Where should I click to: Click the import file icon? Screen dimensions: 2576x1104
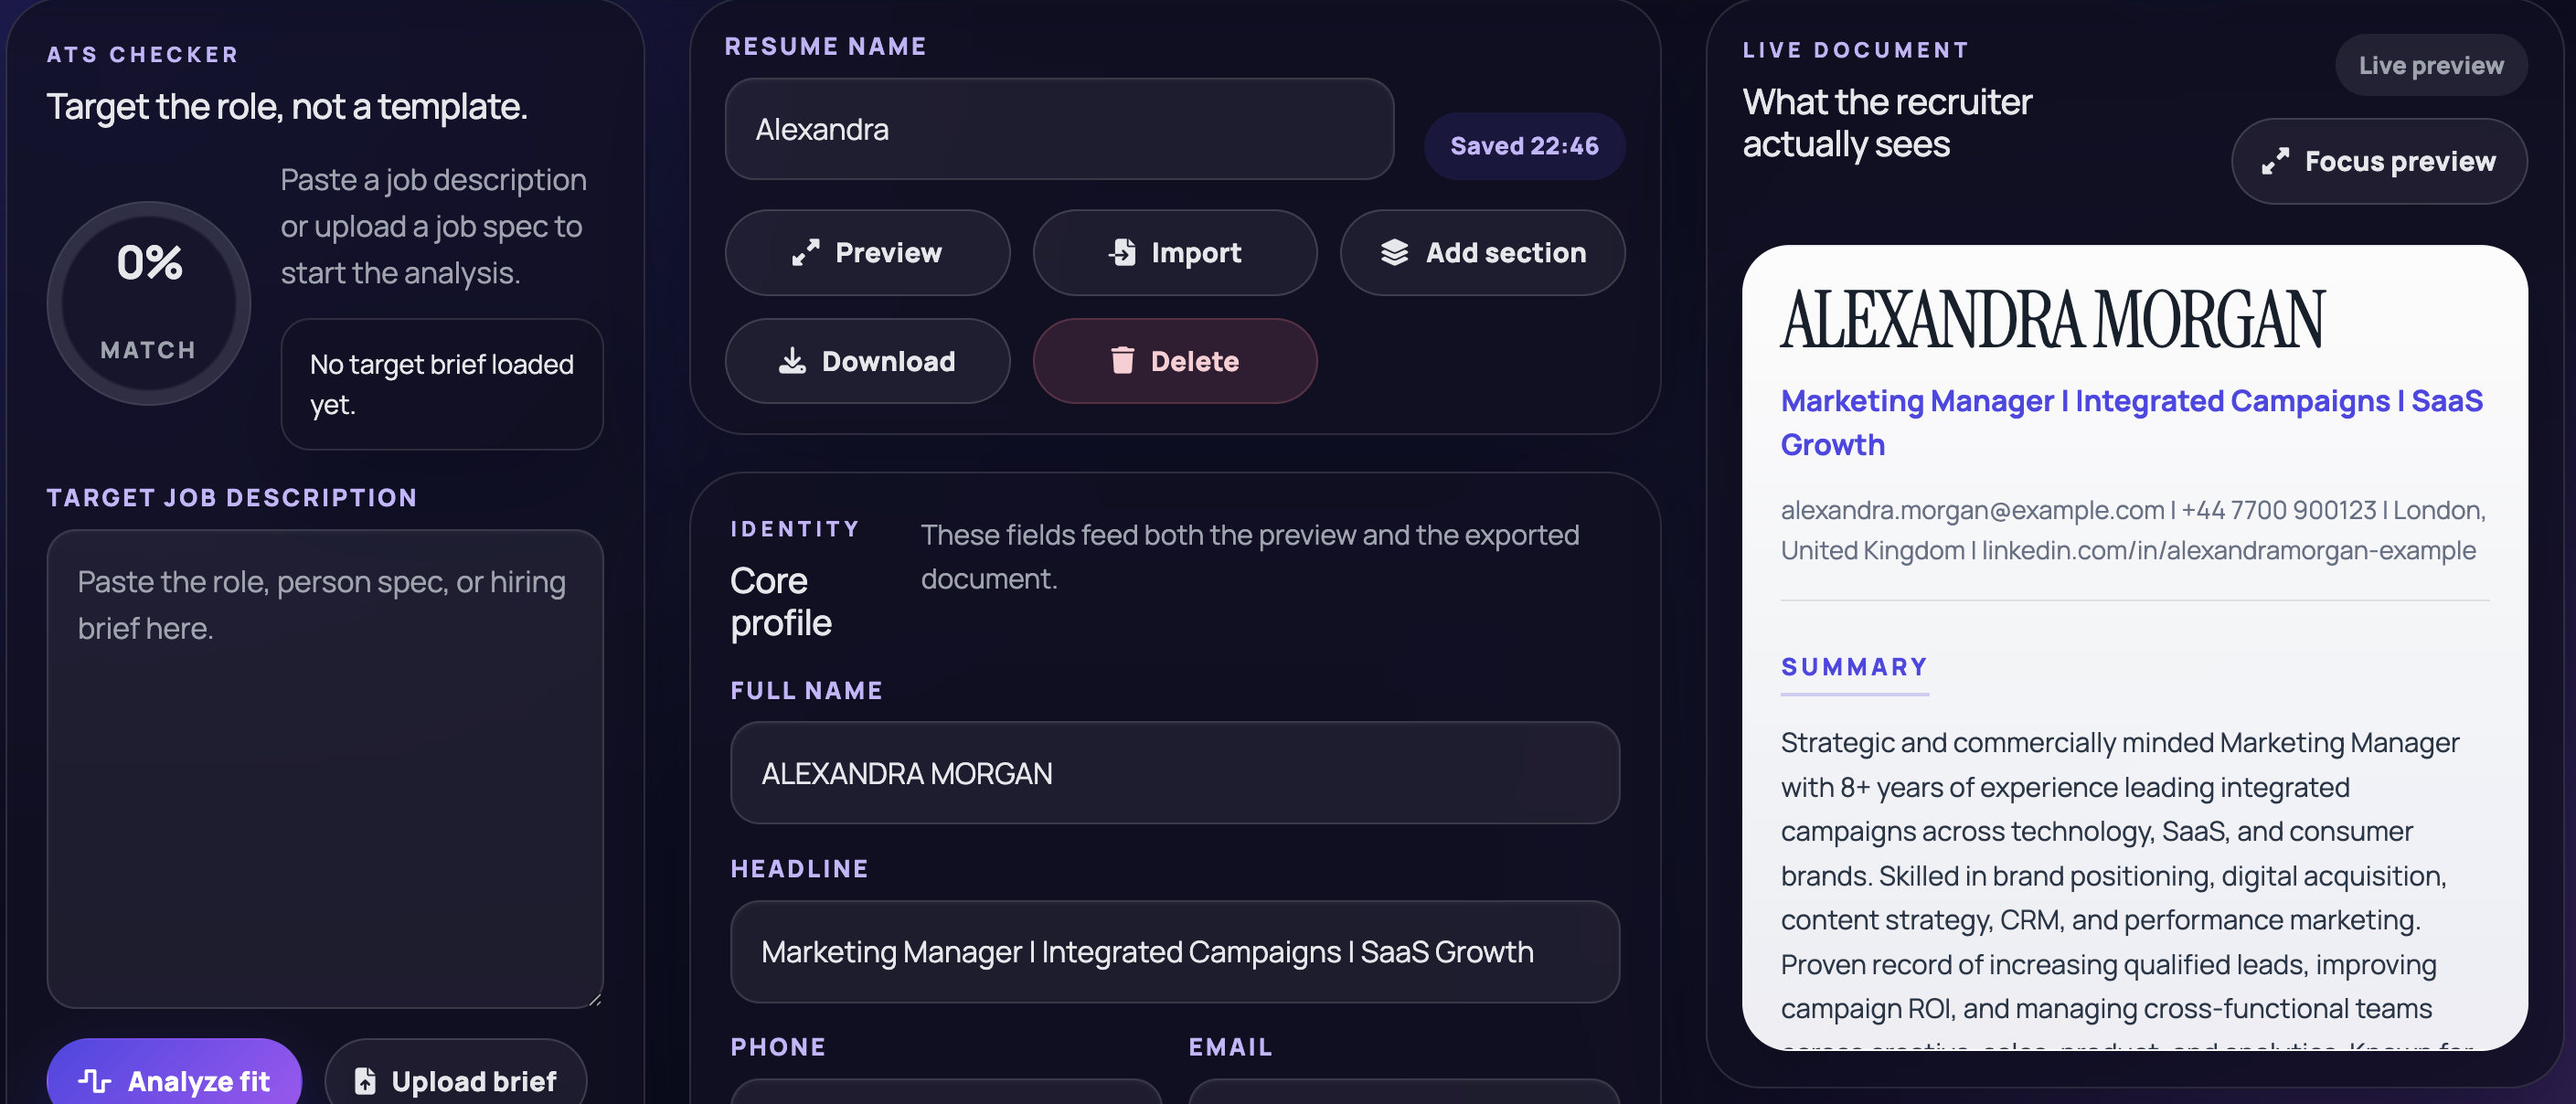[x=1122, y=253]
